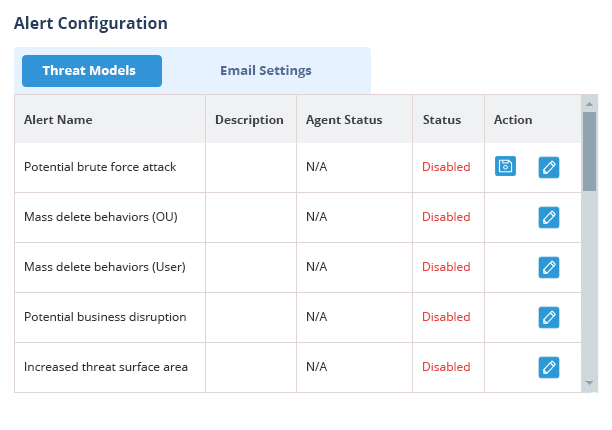
Task: Click the Status column header
Action: (x=442, y=120)
